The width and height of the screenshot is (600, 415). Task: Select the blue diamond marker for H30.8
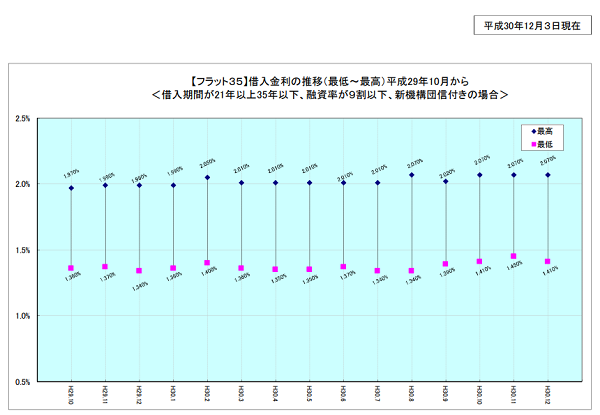coord(412,175)
